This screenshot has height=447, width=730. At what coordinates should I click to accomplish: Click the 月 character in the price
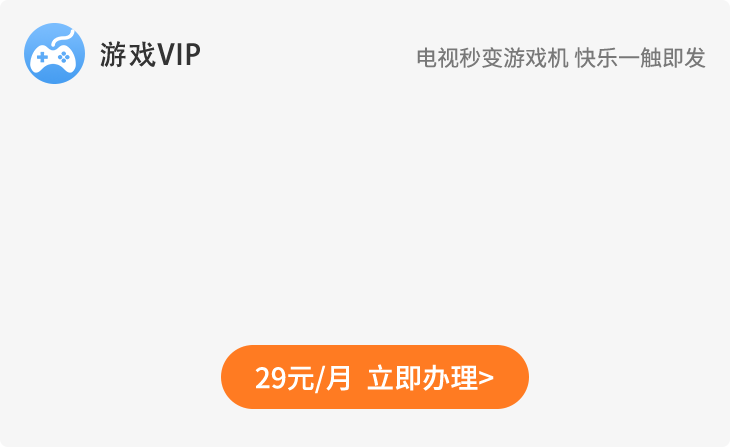click(338, 378)
